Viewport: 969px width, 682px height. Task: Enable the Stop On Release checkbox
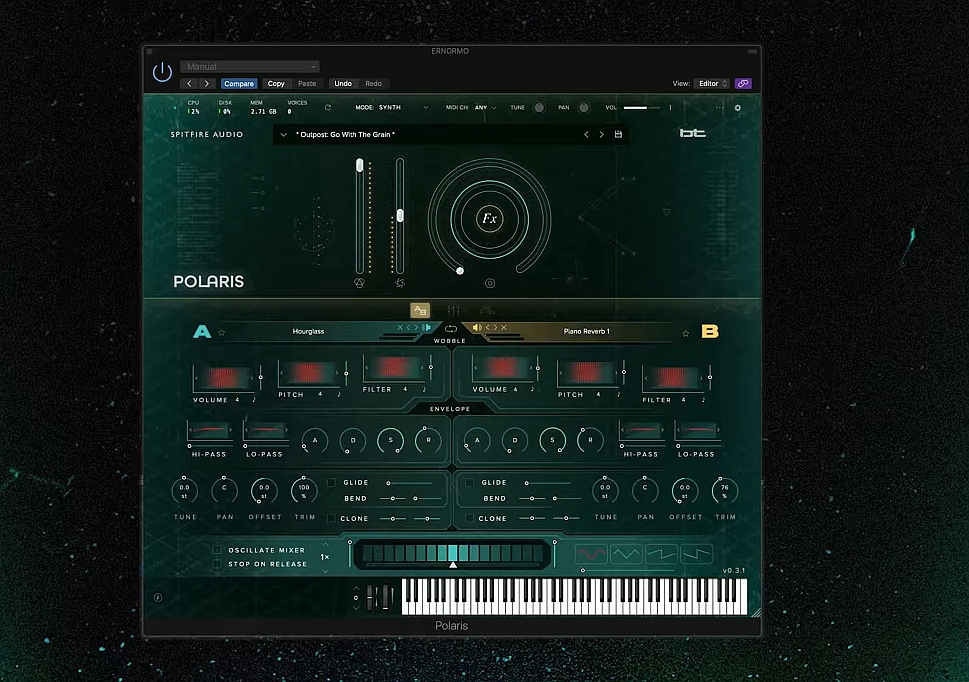[x=217, y=564]
